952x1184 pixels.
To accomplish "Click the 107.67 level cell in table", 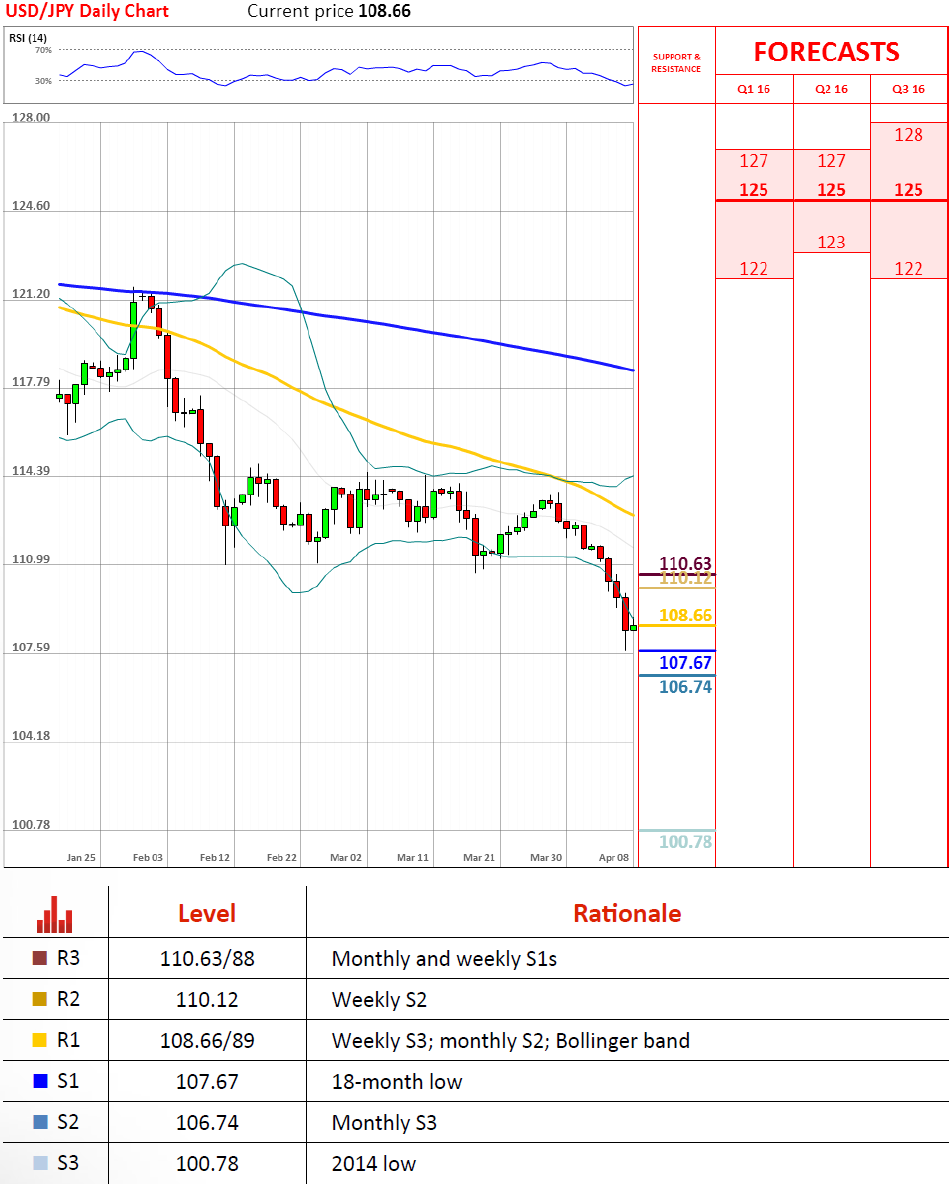I will [207, 1081].
